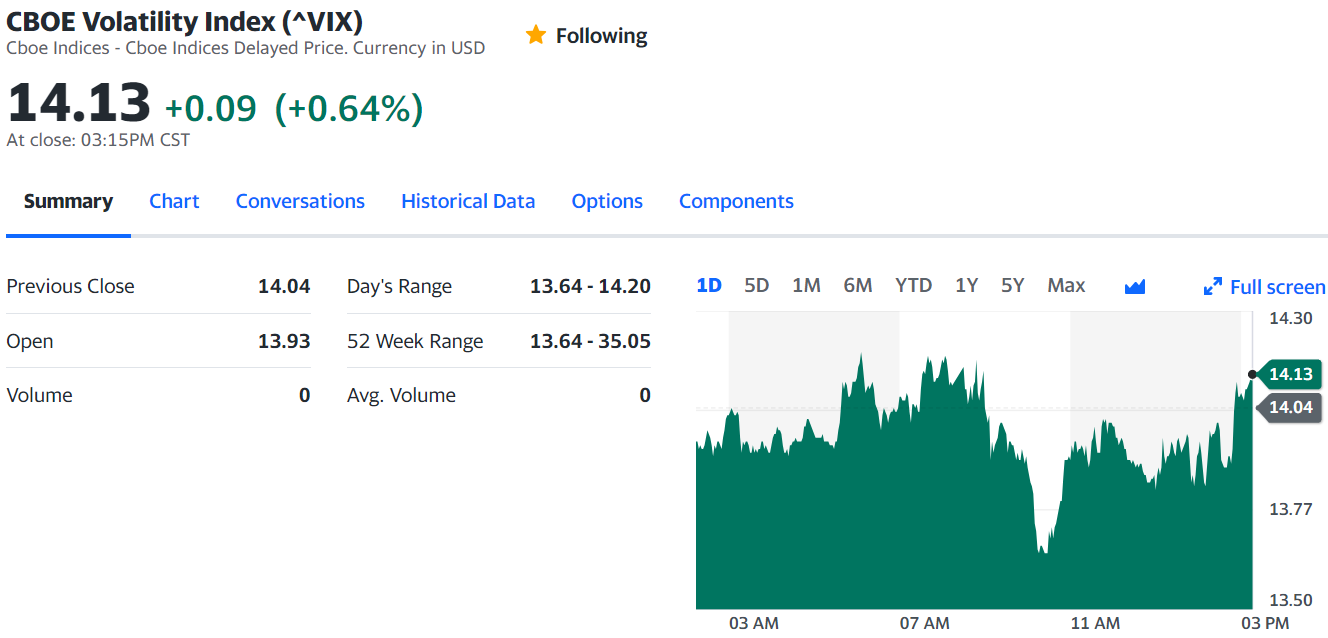Viewport: 1328px width, 638px height.
Task: Click the 07 AM time axis label
Action: click(x=924, y=623)
